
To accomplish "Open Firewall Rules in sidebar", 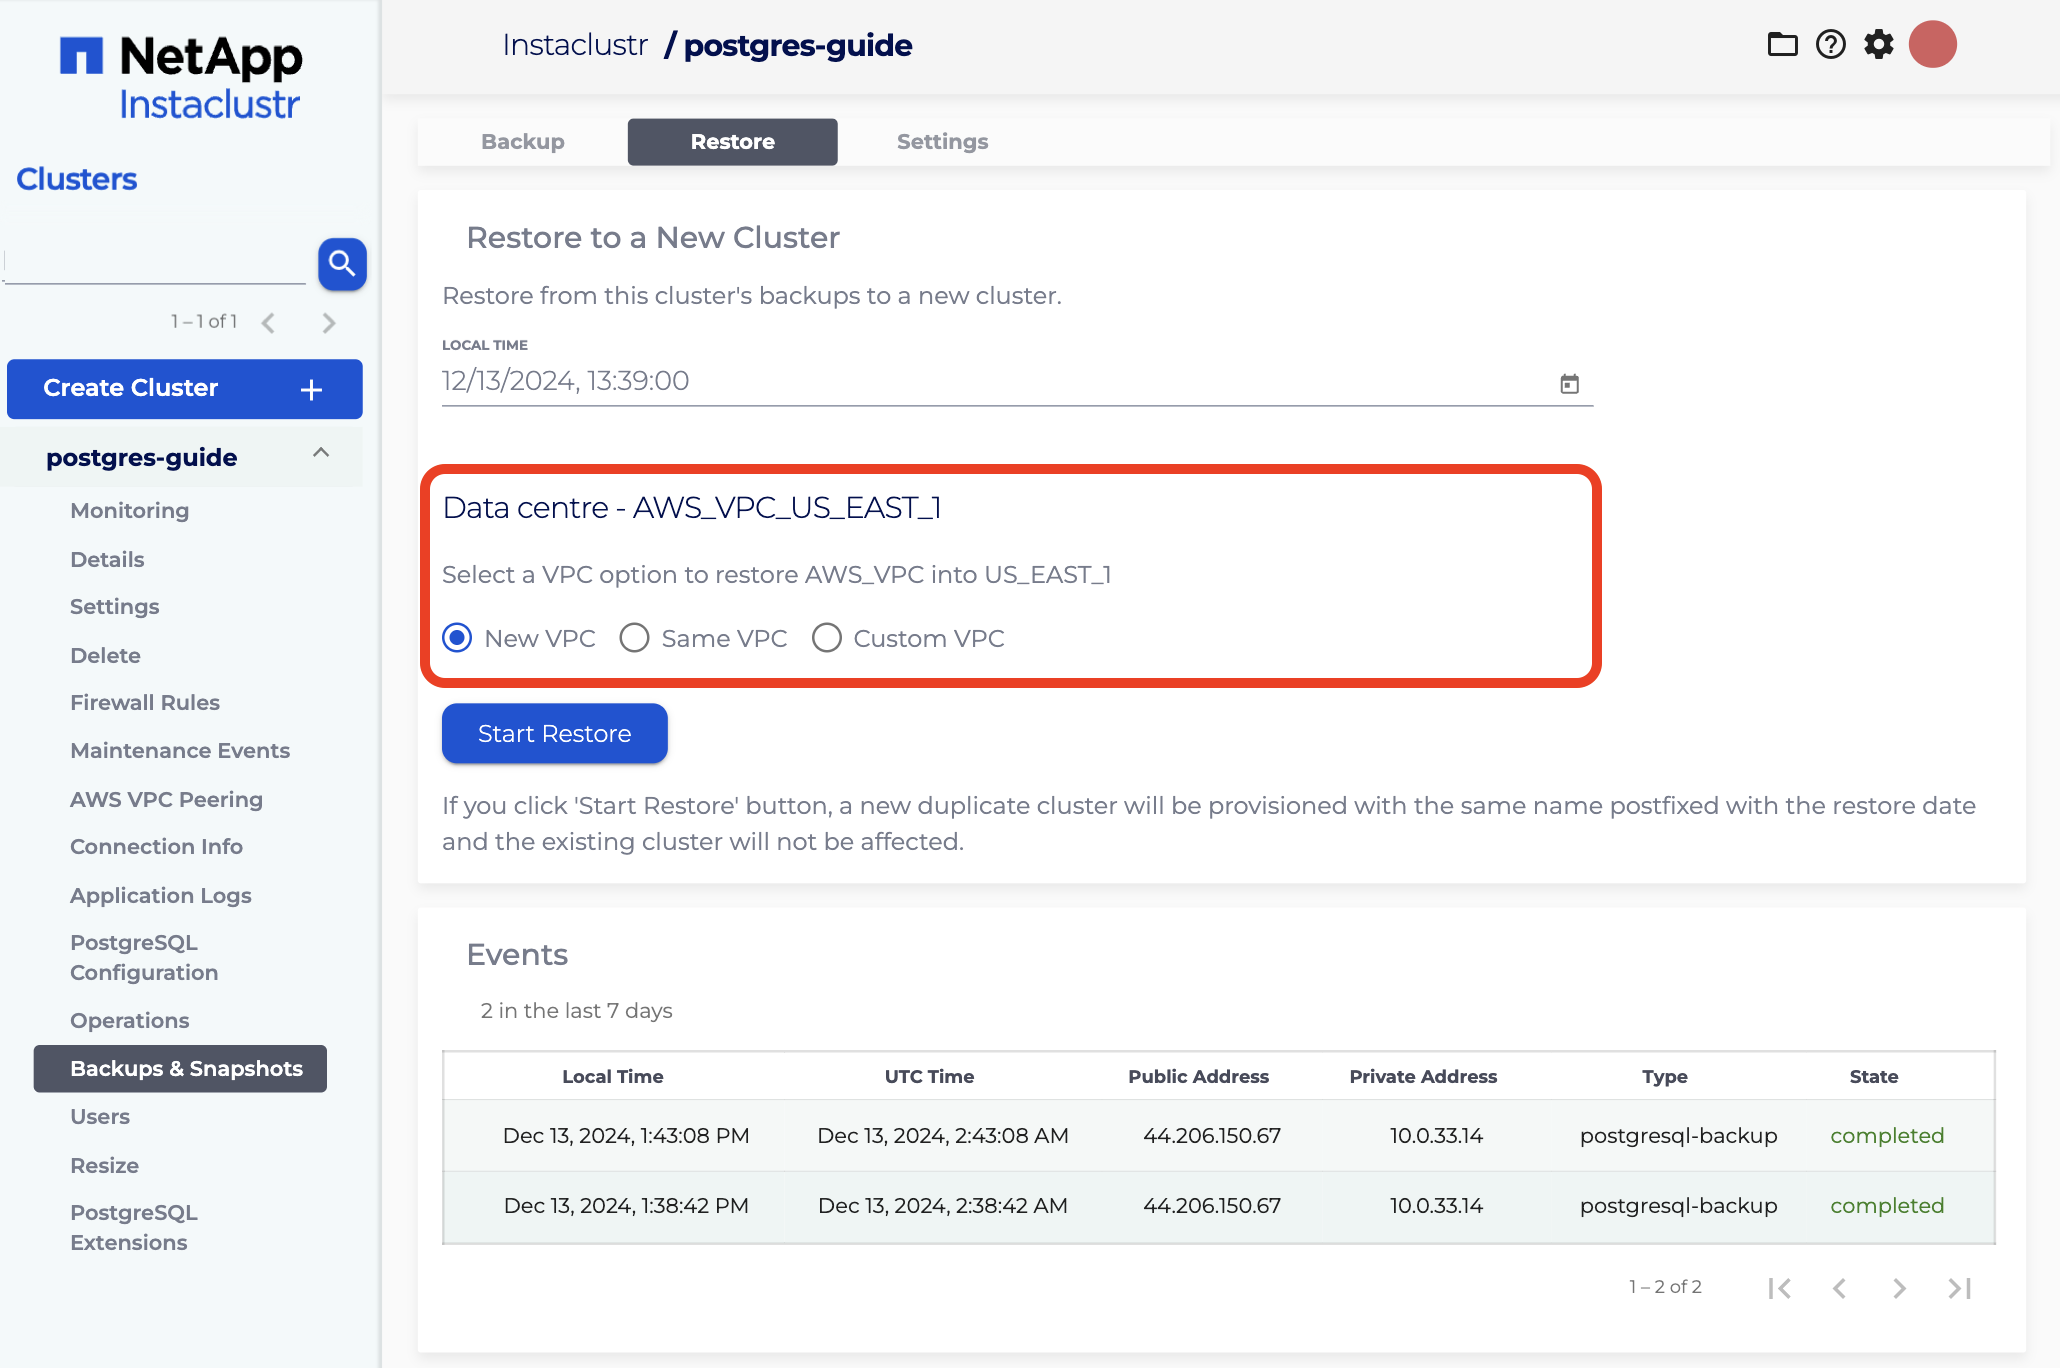I will pyautogui.click(x=145, y=703).
